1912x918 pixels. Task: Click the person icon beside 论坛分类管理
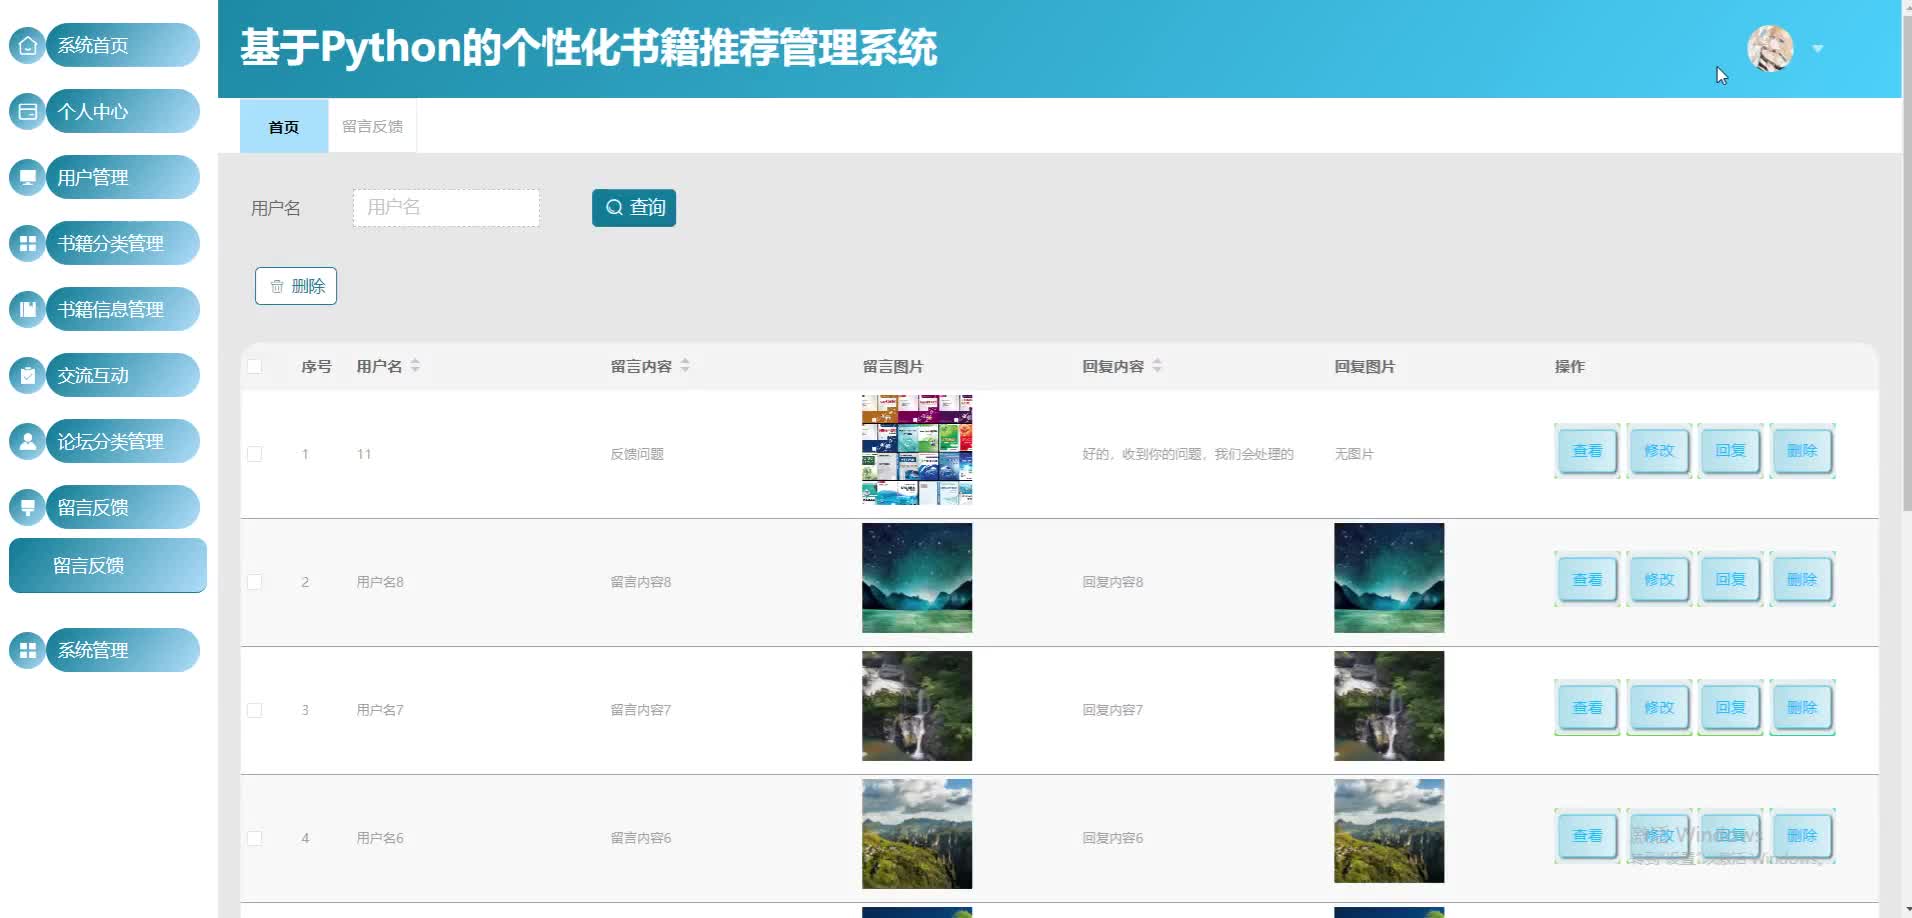click(28, 441)
